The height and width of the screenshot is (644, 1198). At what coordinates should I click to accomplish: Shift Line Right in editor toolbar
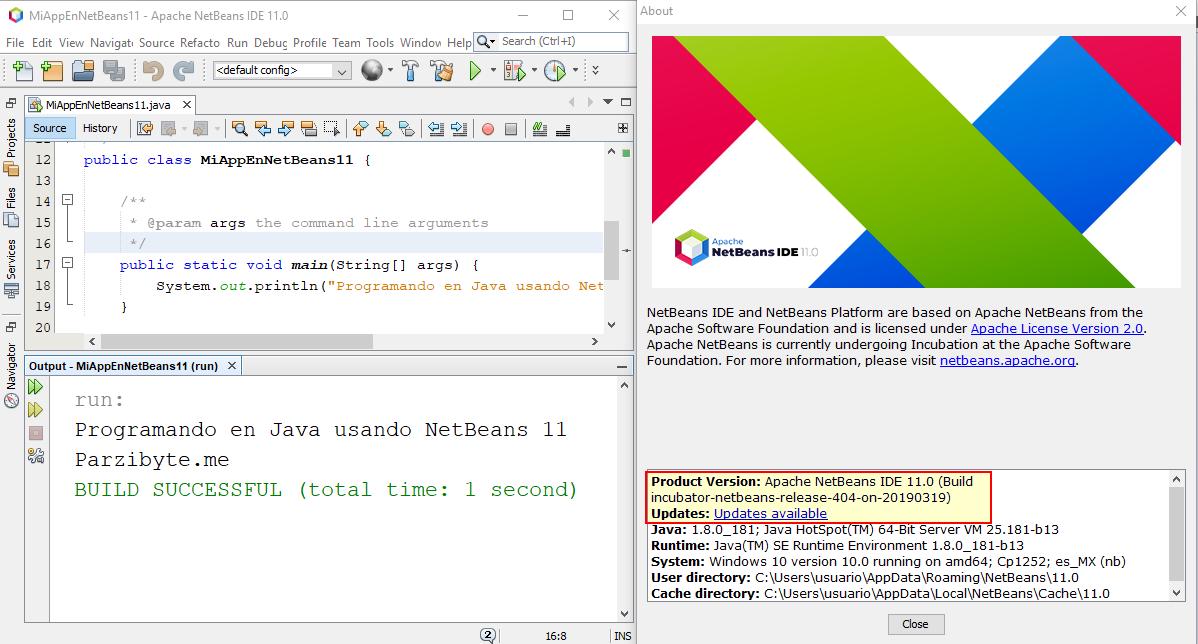458,129
